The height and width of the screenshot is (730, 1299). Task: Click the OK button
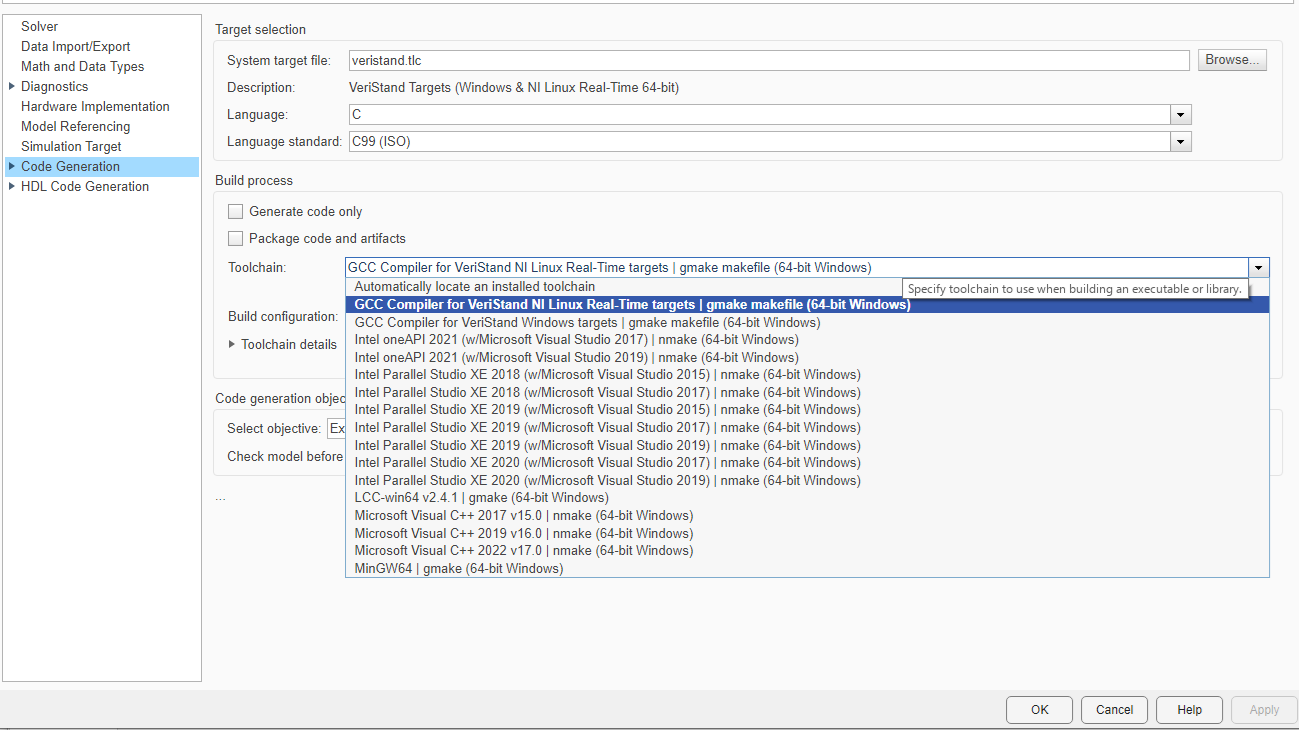(x=1040, y=710)
